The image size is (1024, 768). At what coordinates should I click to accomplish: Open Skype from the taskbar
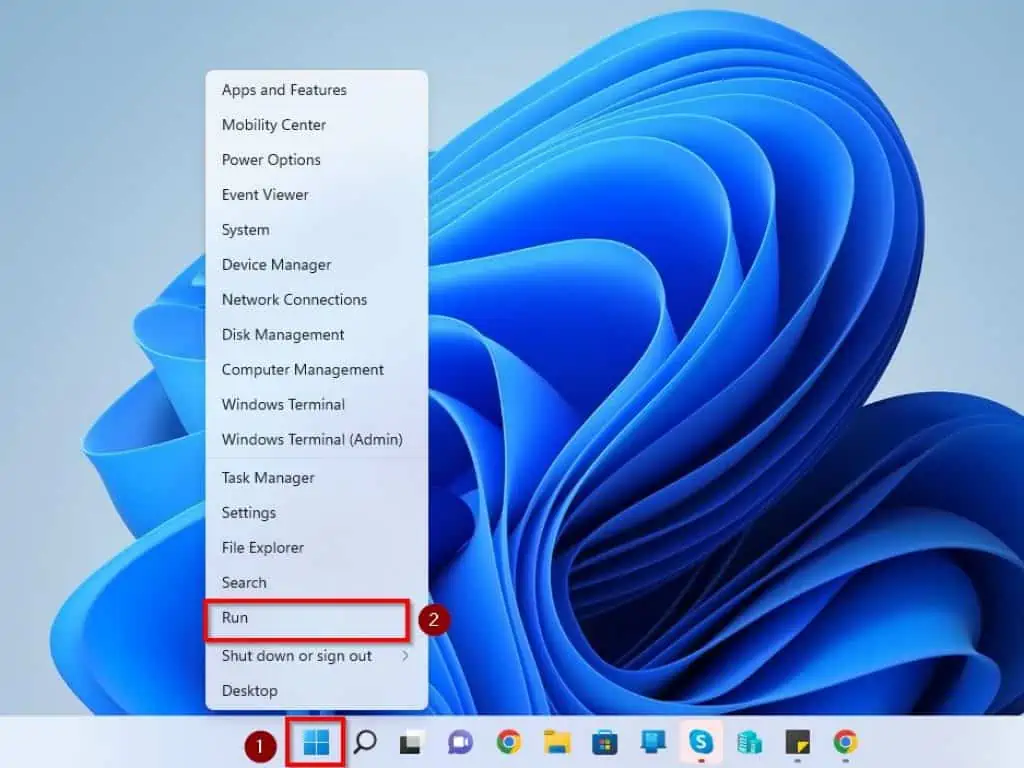[701, 743]
